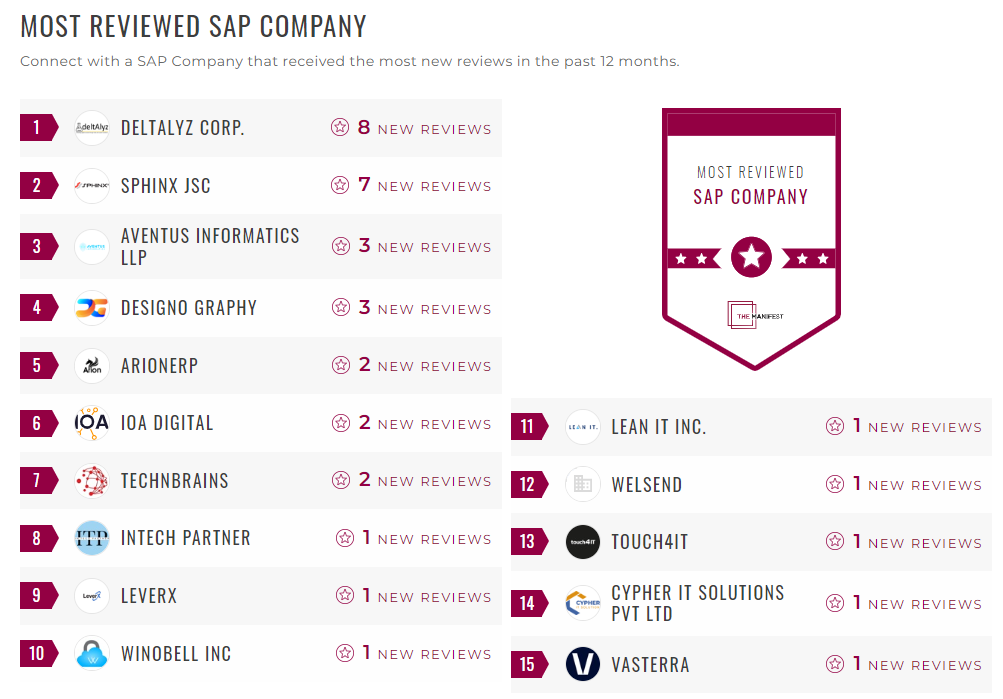Image resolution: width=1003 pixels, height=699 pixels.
Task: Click the rank 15 number tag
Action: point(527,665)
